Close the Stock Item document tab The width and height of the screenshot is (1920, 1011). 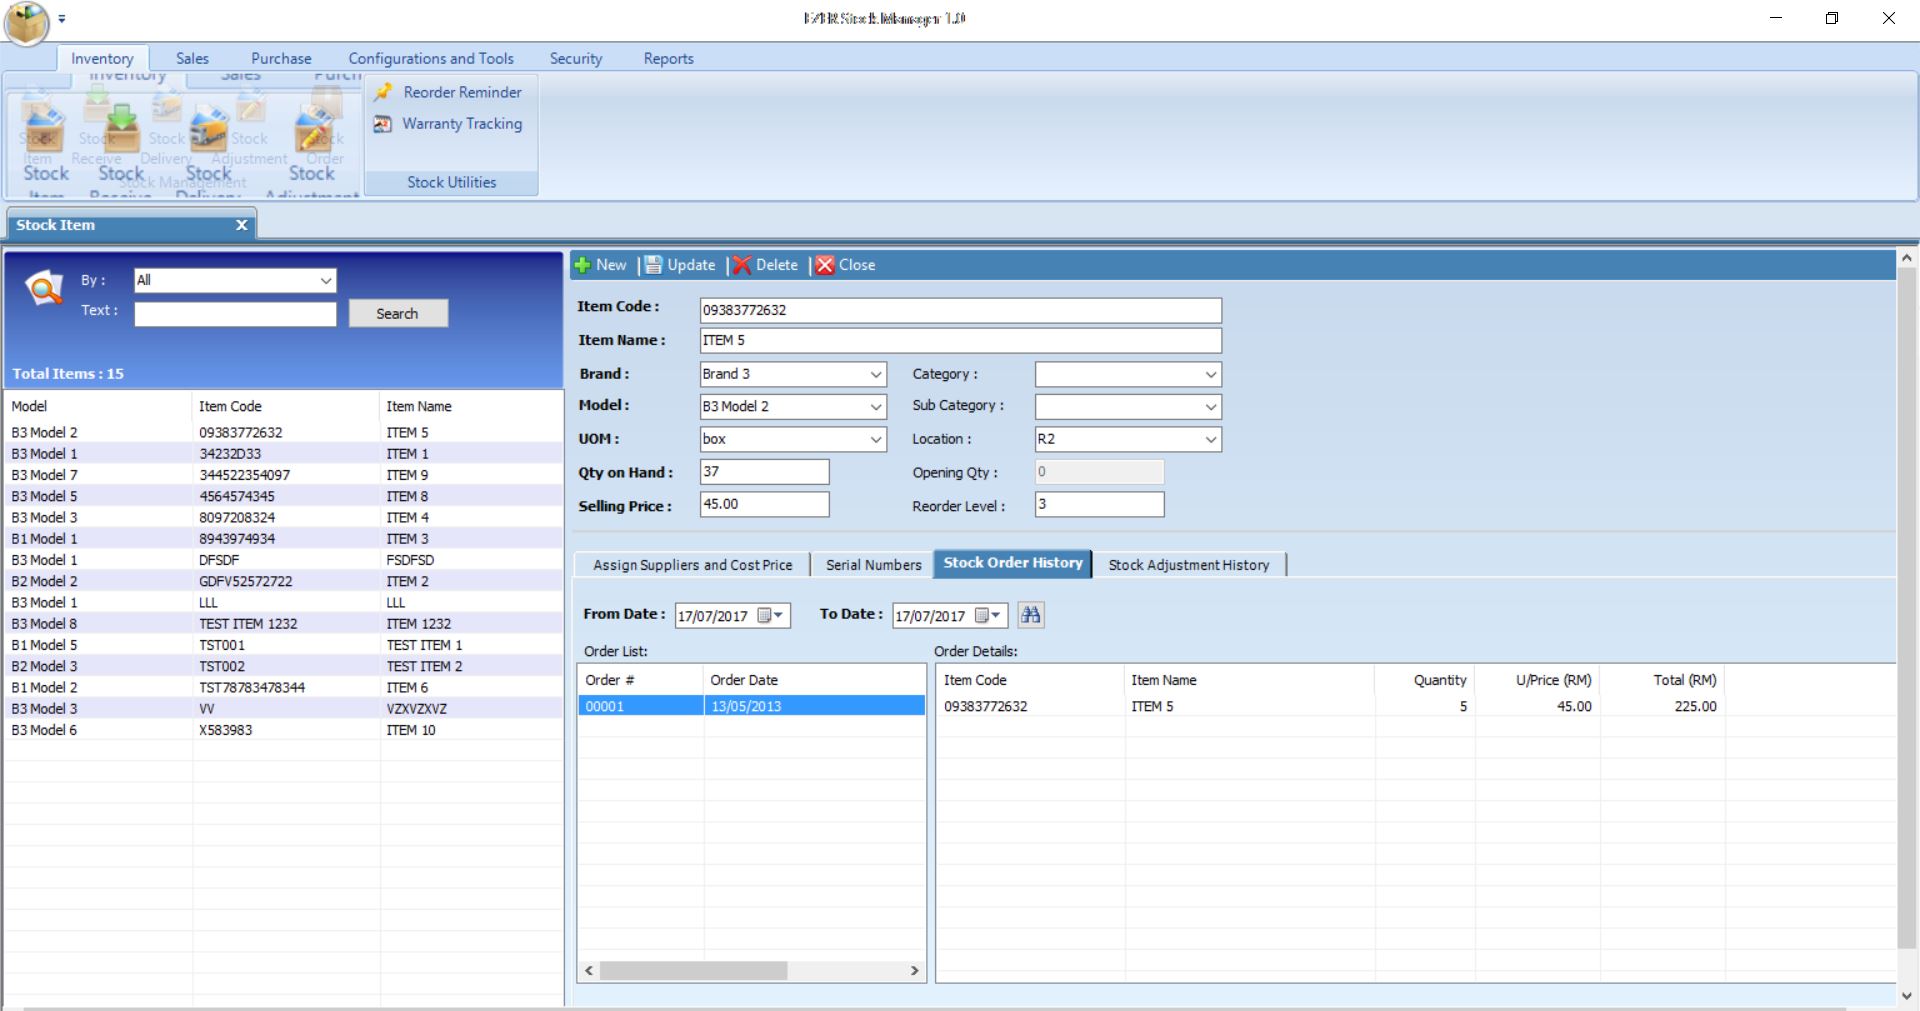[x=241, y=225]
